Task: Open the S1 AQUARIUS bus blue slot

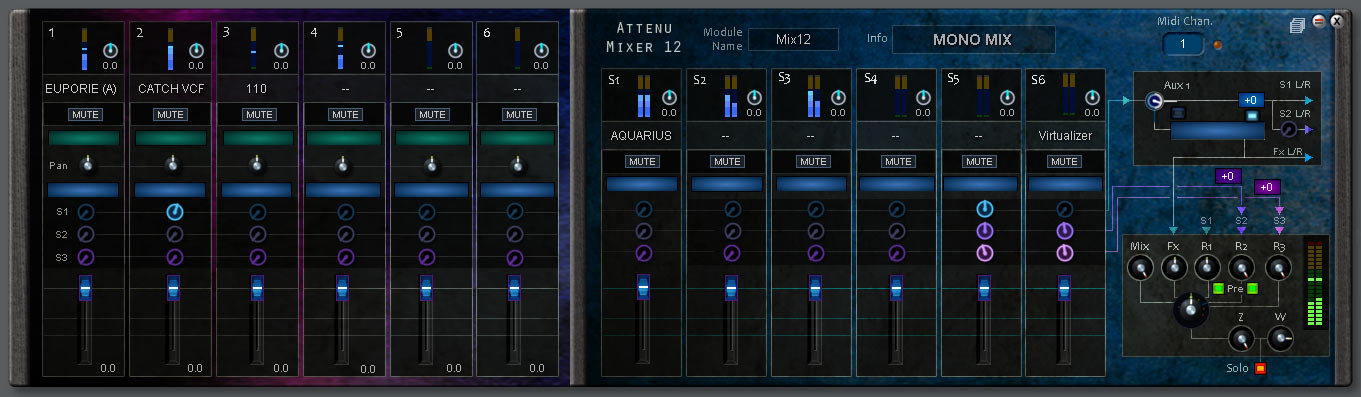Action: [x=642, y=184]
